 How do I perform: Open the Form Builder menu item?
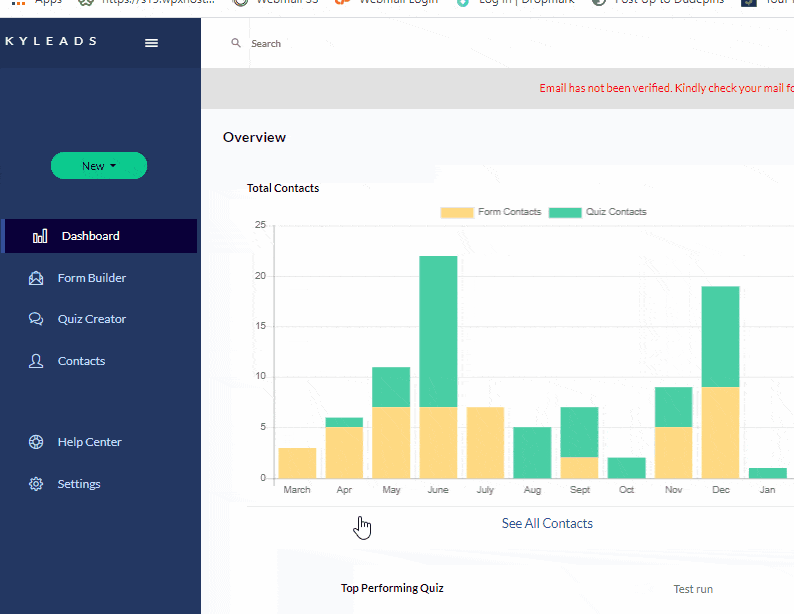pyautogui.click(x=92, y=278)
